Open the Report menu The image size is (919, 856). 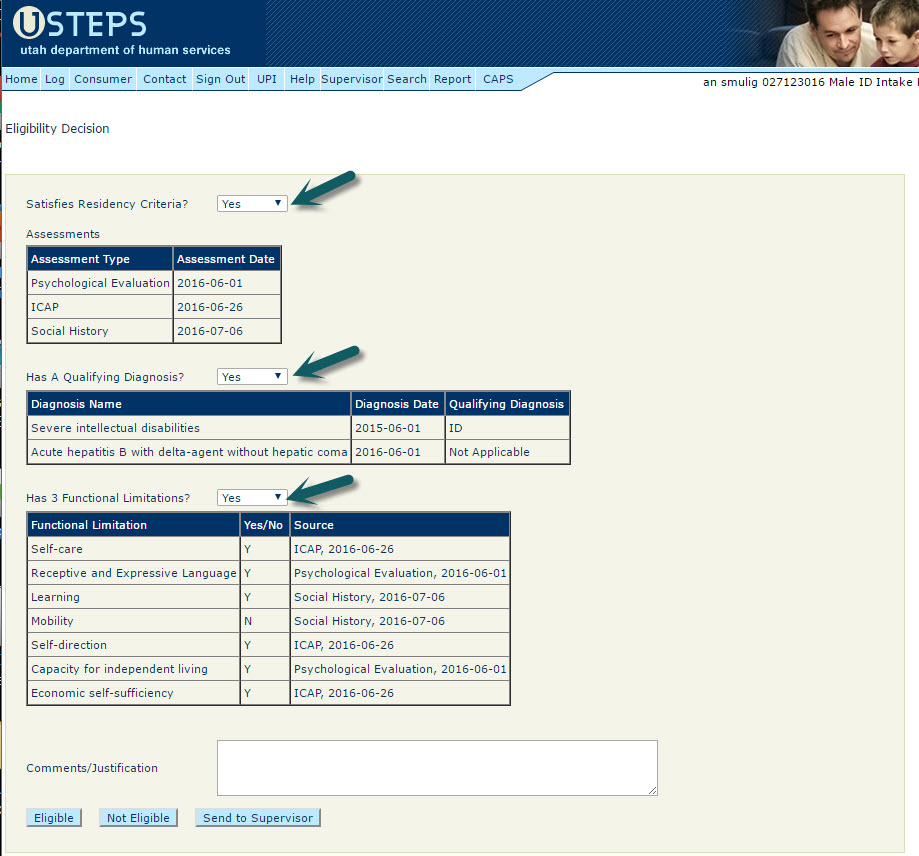pyautogui.click(x=452, y=80)
